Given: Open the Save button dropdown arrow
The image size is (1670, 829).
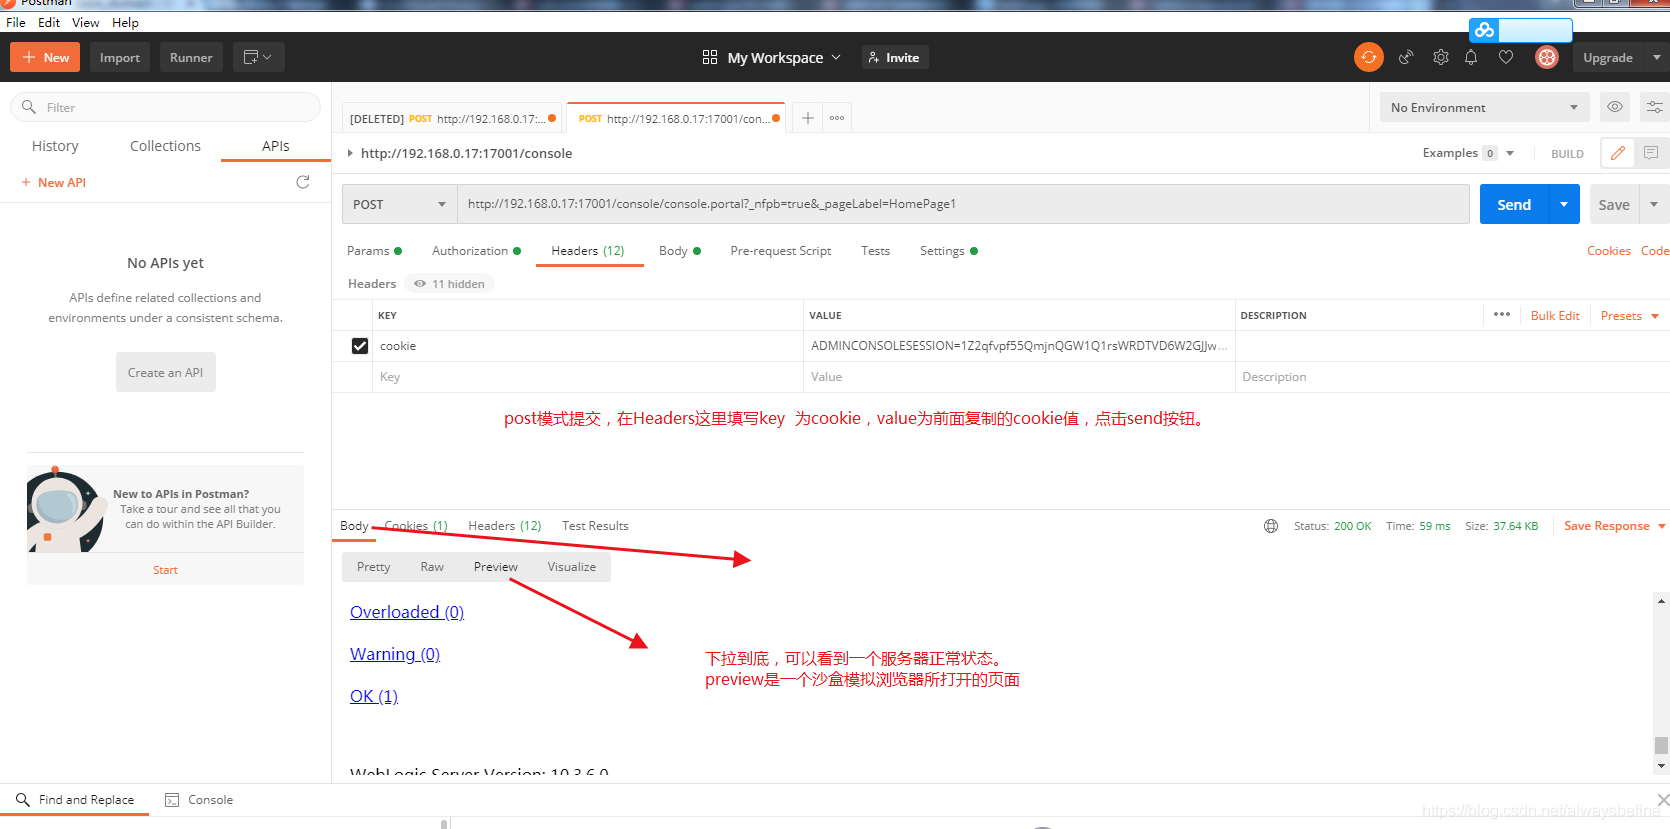Looking at the screenshot, I should pos(1654,204).
